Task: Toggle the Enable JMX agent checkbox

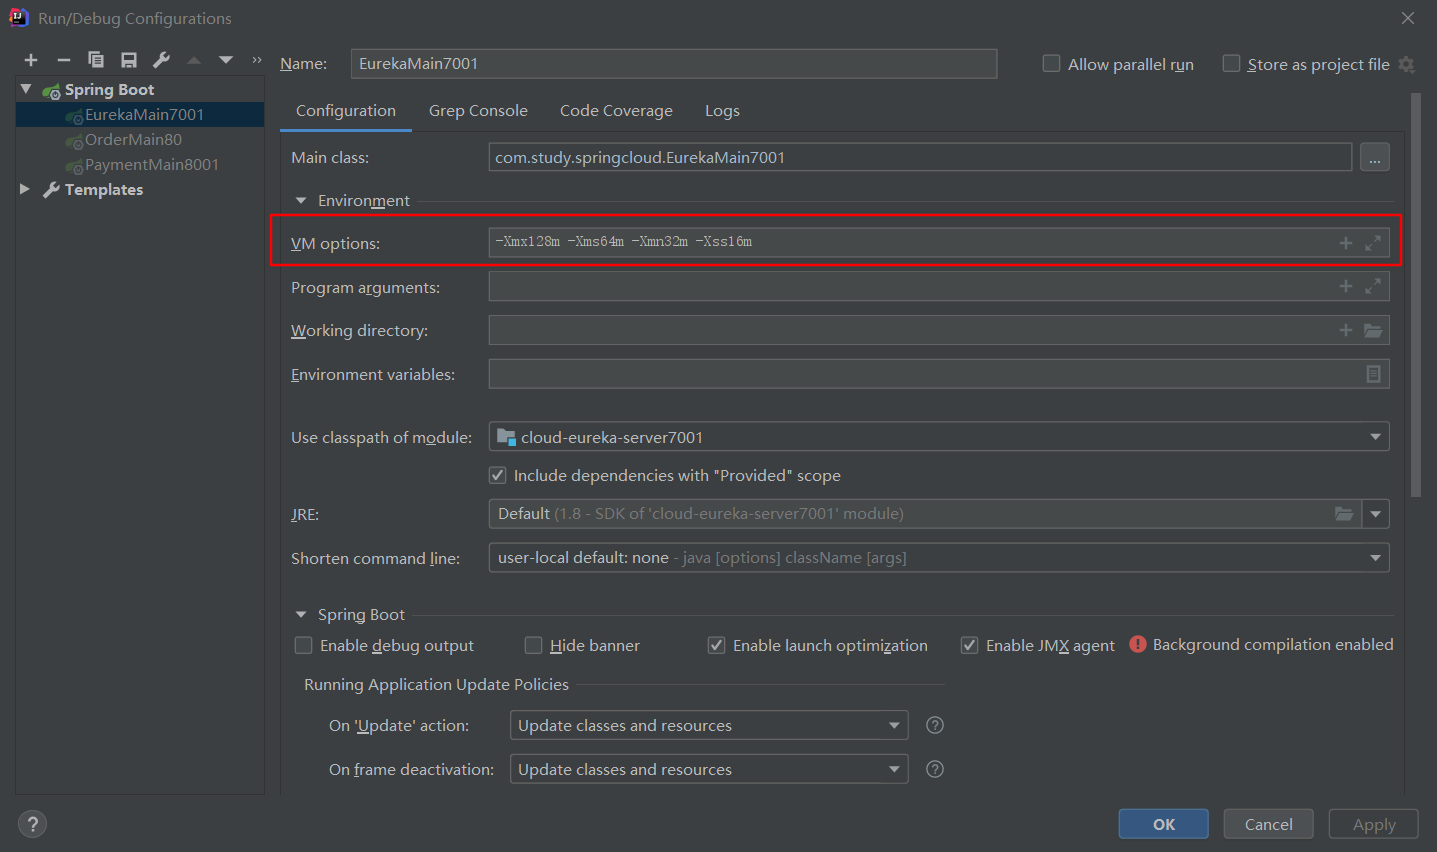Action: 970,645
